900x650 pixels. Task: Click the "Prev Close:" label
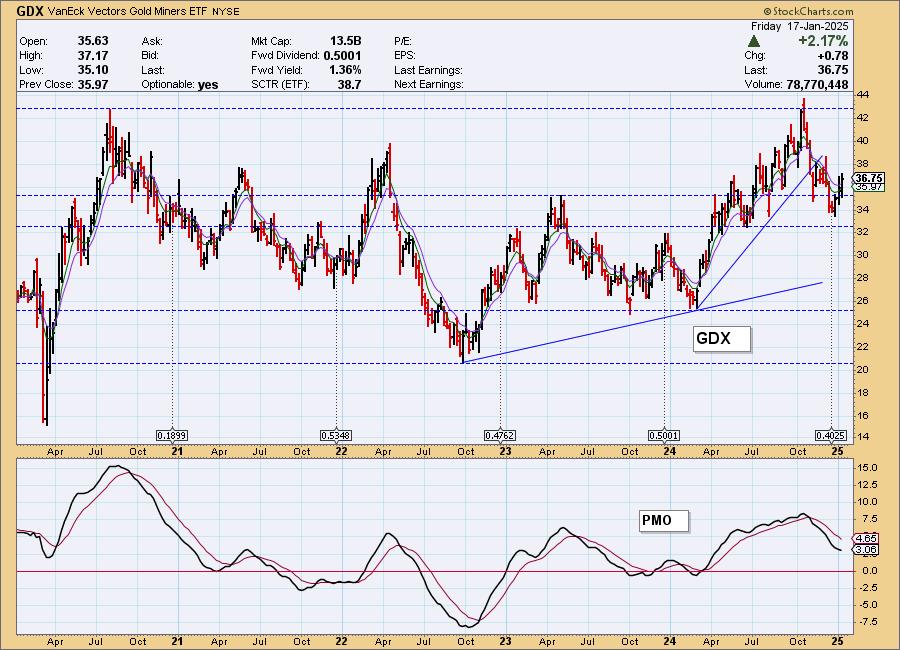(46, 84)
